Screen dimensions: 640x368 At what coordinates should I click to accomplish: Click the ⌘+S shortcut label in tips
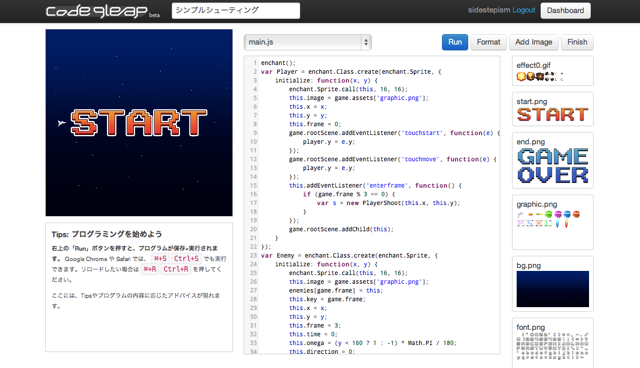[160, 259]
